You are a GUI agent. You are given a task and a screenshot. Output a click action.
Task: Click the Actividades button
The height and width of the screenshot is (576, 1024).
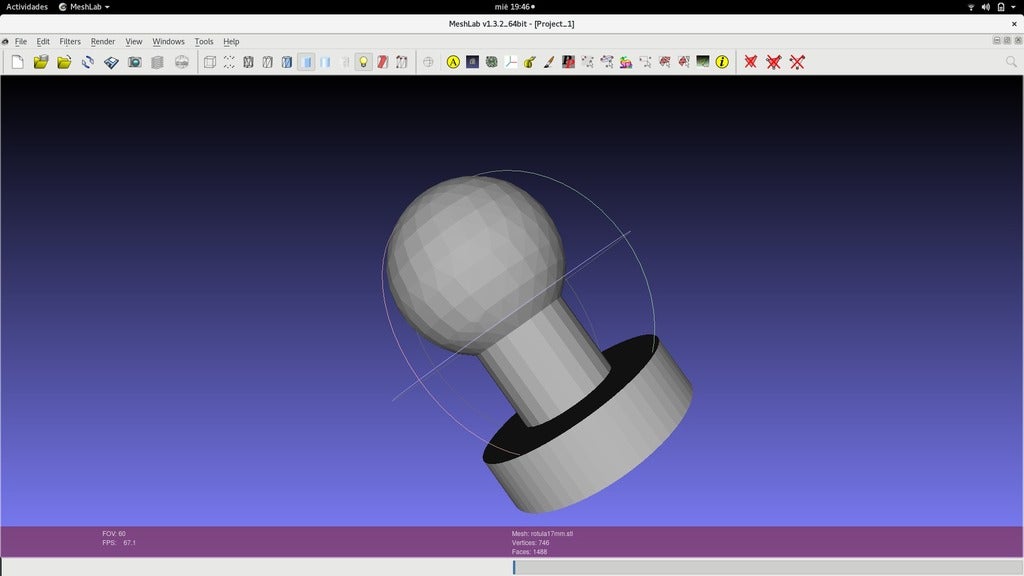pyautogui.click(x=27, y=7)
